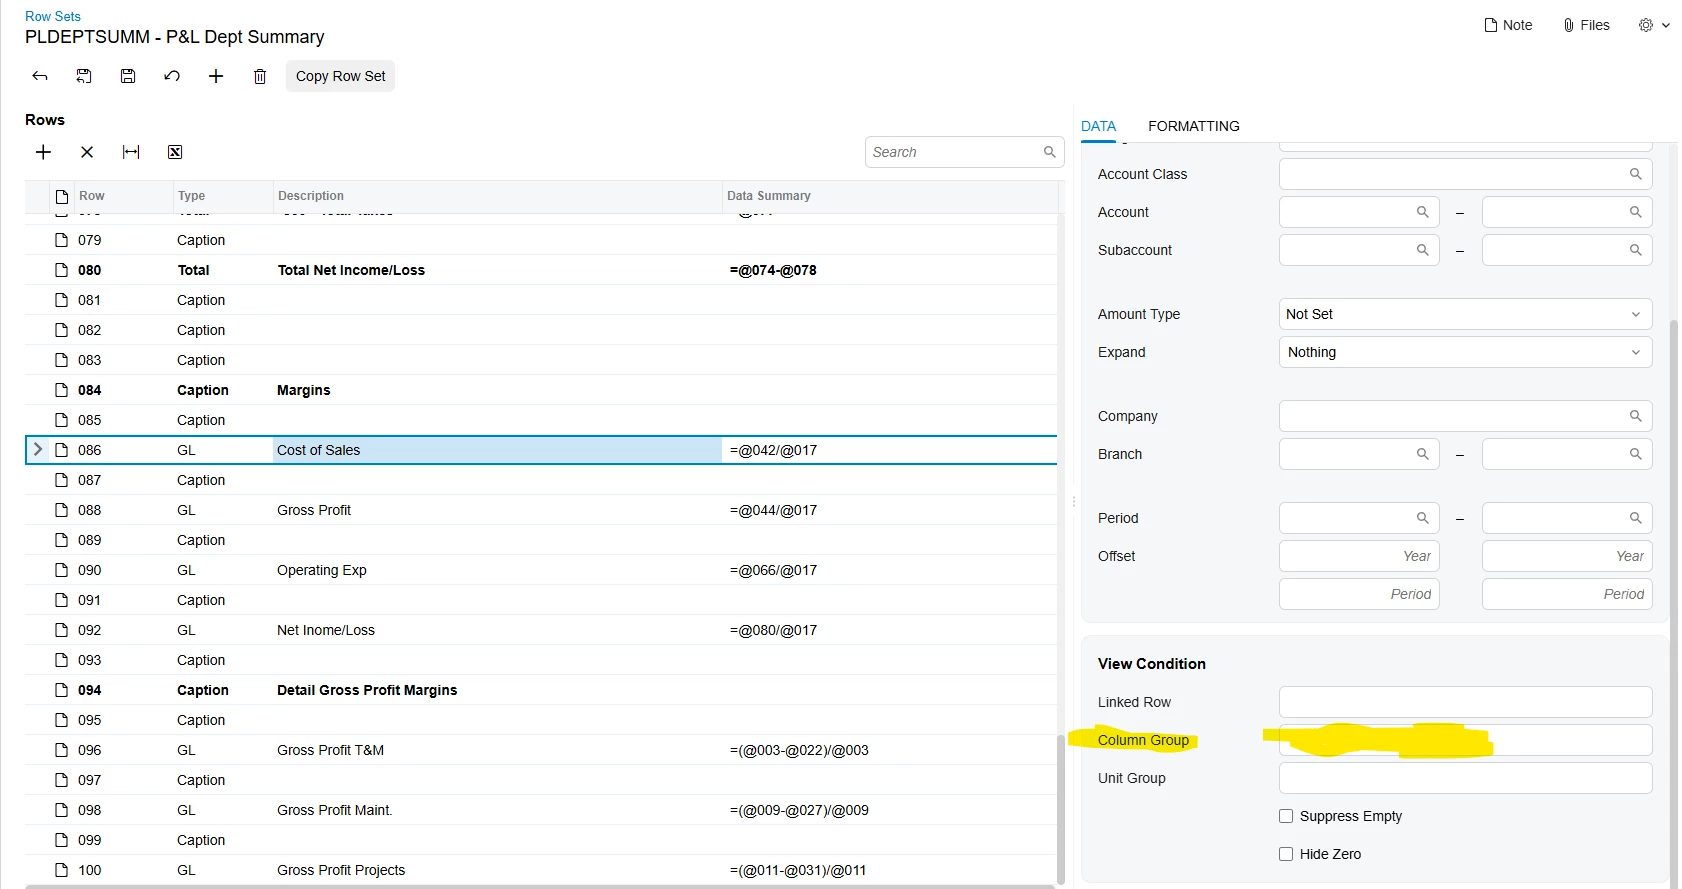The height and width of the screenshot is (889, 1682).
Task: Click the Copy Row Set button
Action: tap(340, 76)
